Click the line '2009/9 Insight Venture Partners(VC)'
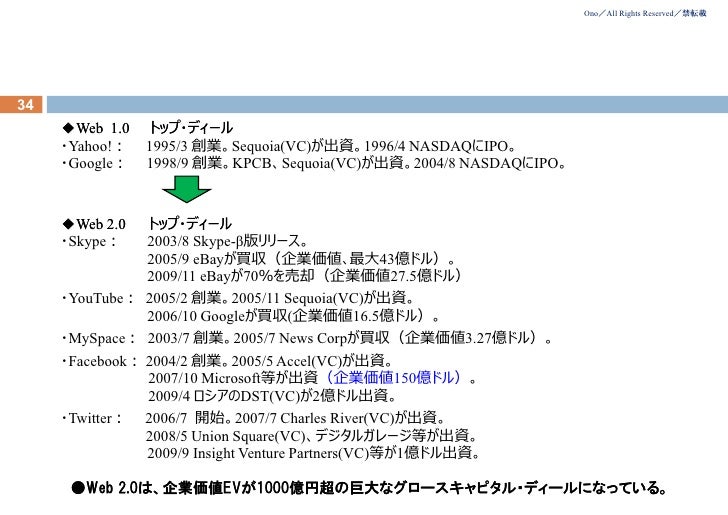Viewport: 728px width, 515px height. (x=313, y=453)
